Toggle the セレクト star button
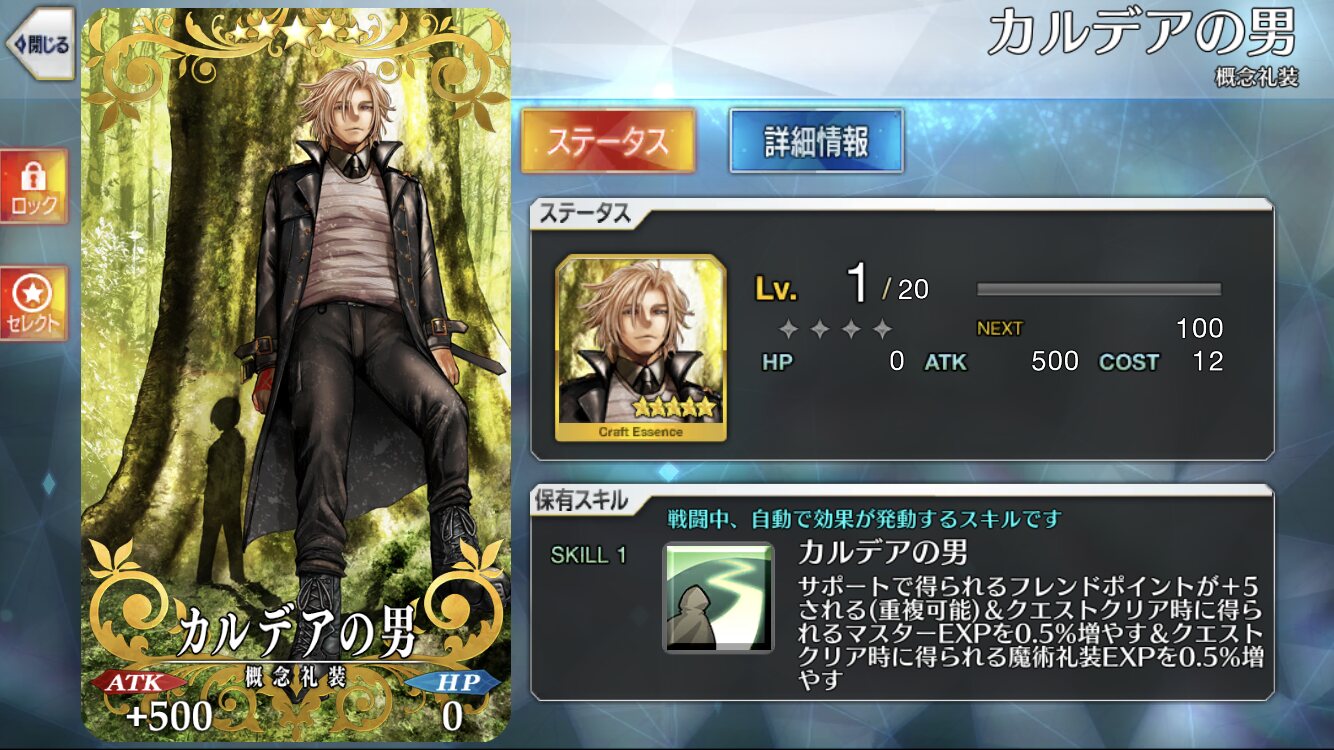The width and height of the screenshot is (1334, 750). (x=34, y=303)
